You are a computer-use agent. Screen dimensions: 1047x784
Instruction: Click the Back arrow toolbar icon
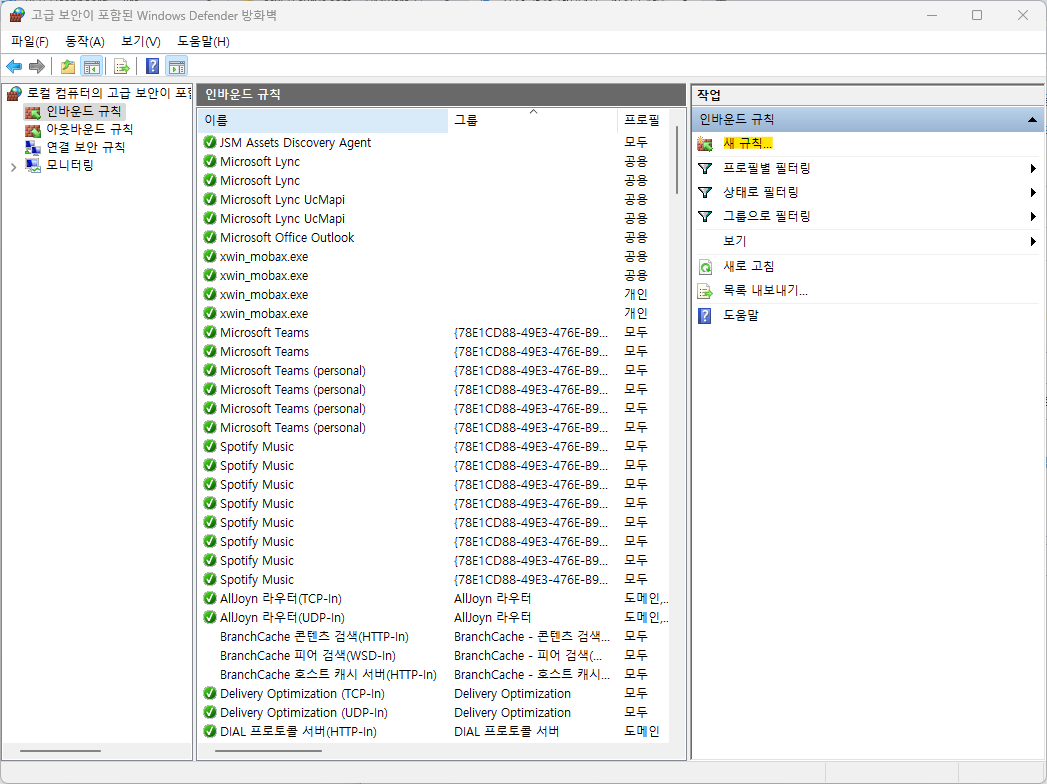14,66
